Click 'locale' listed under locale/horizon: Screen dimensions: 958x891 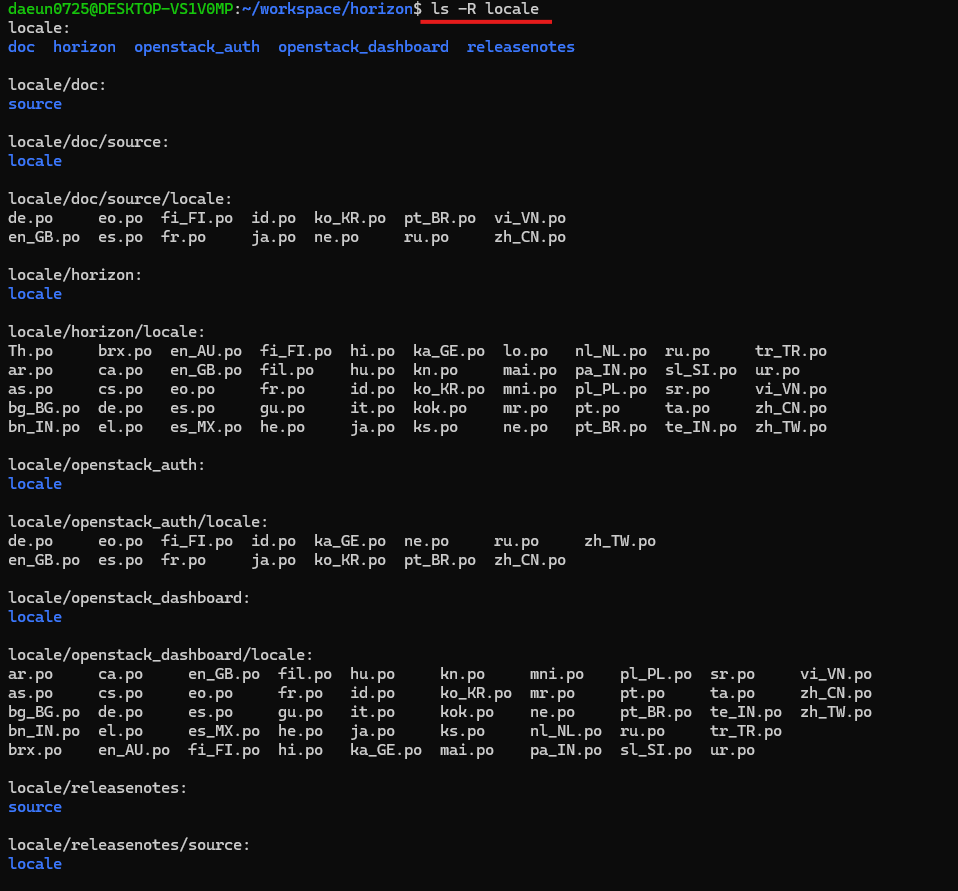pos(35,294)
